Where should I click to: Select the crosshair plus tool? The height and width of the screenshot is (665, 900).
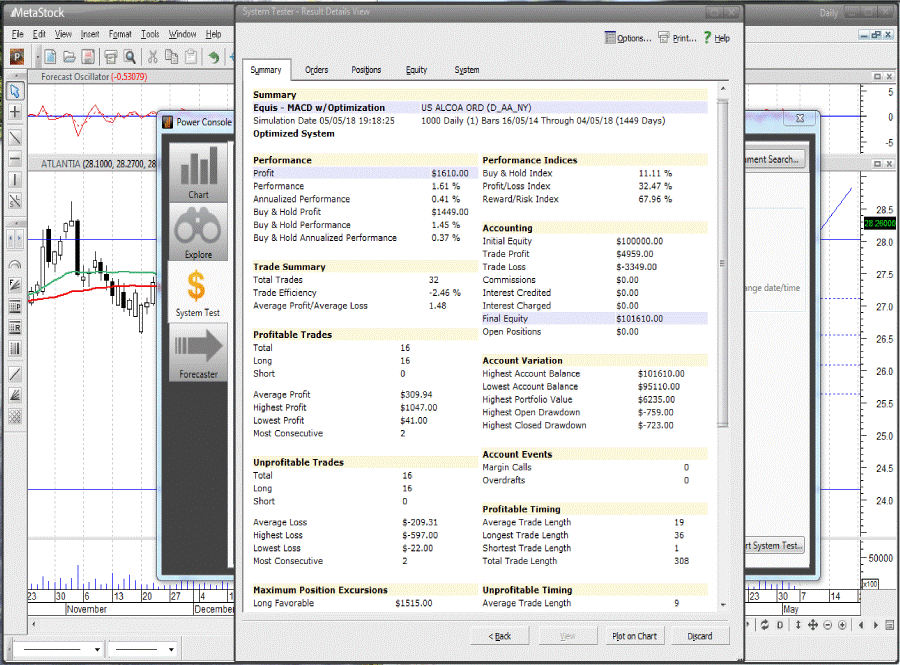15,112
